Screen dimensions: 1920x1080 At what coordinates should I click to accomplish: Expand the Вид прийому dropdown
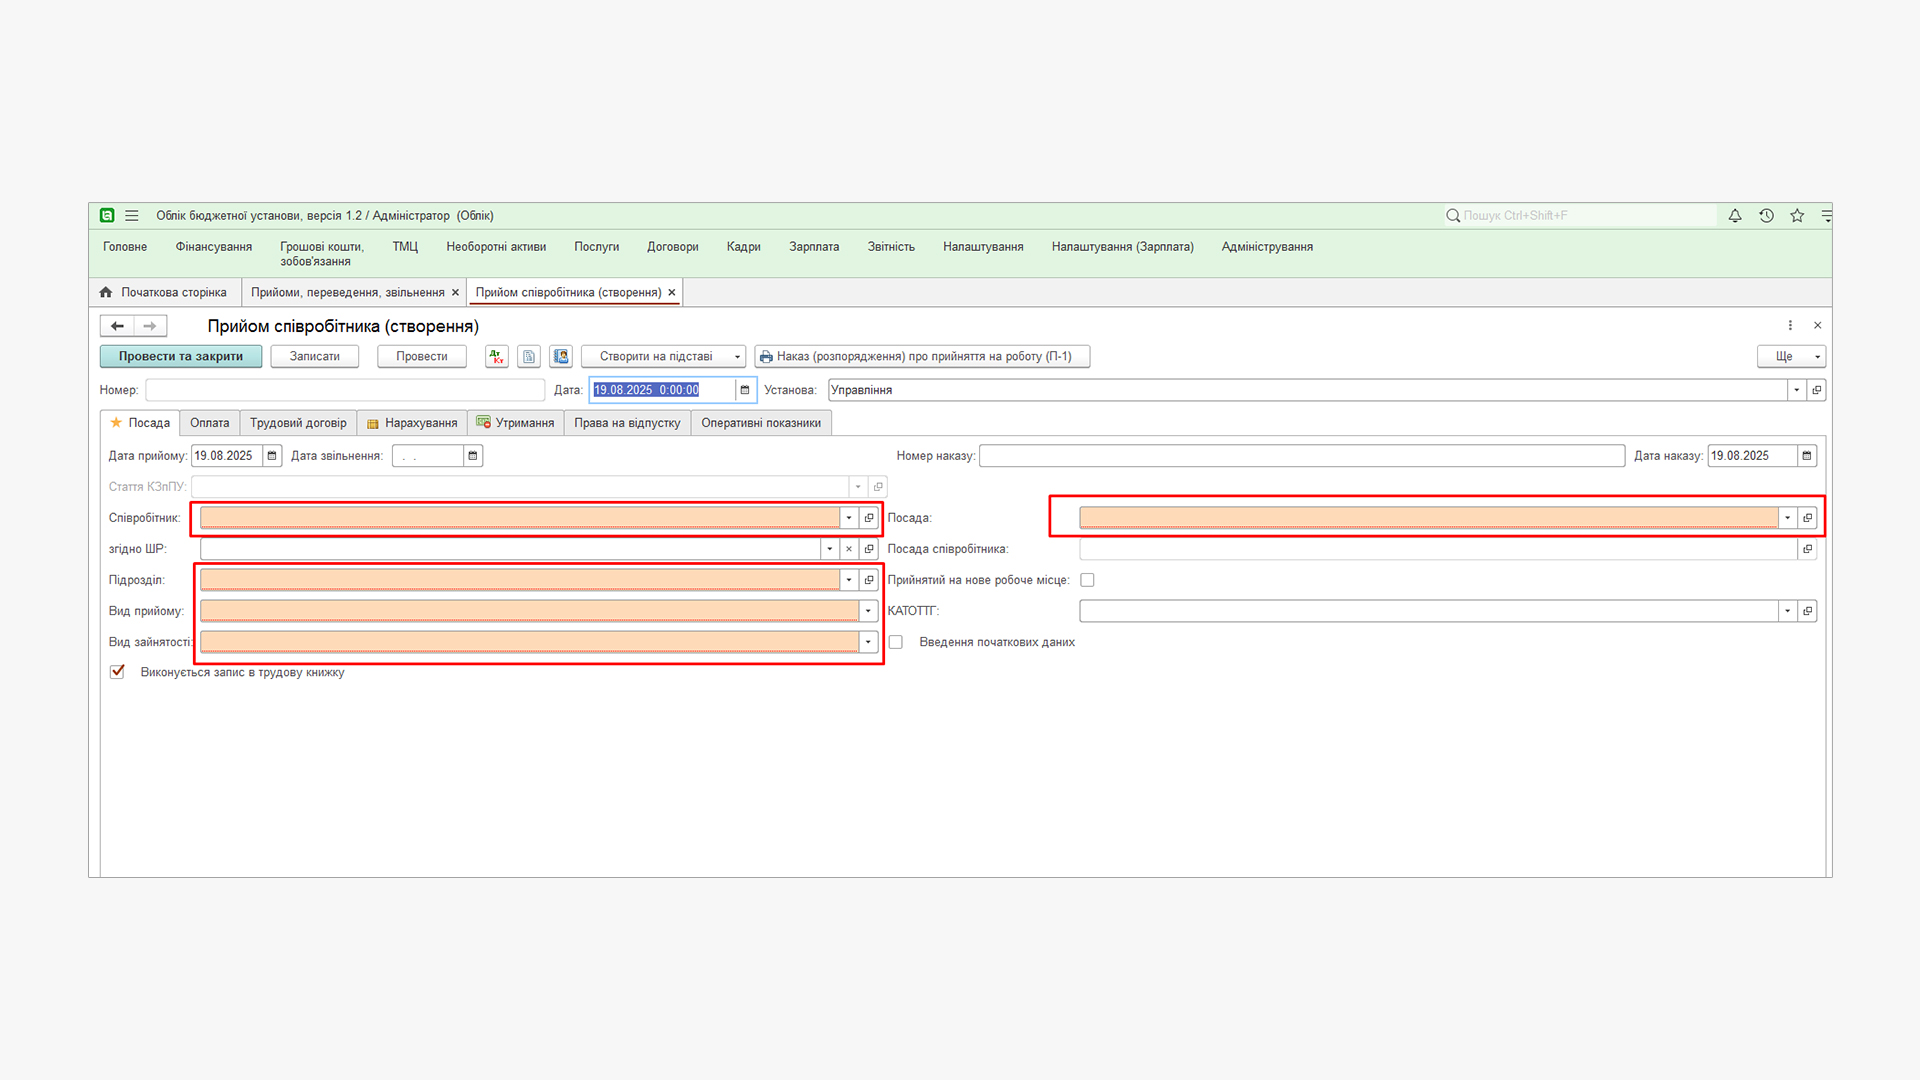(868, 611)
